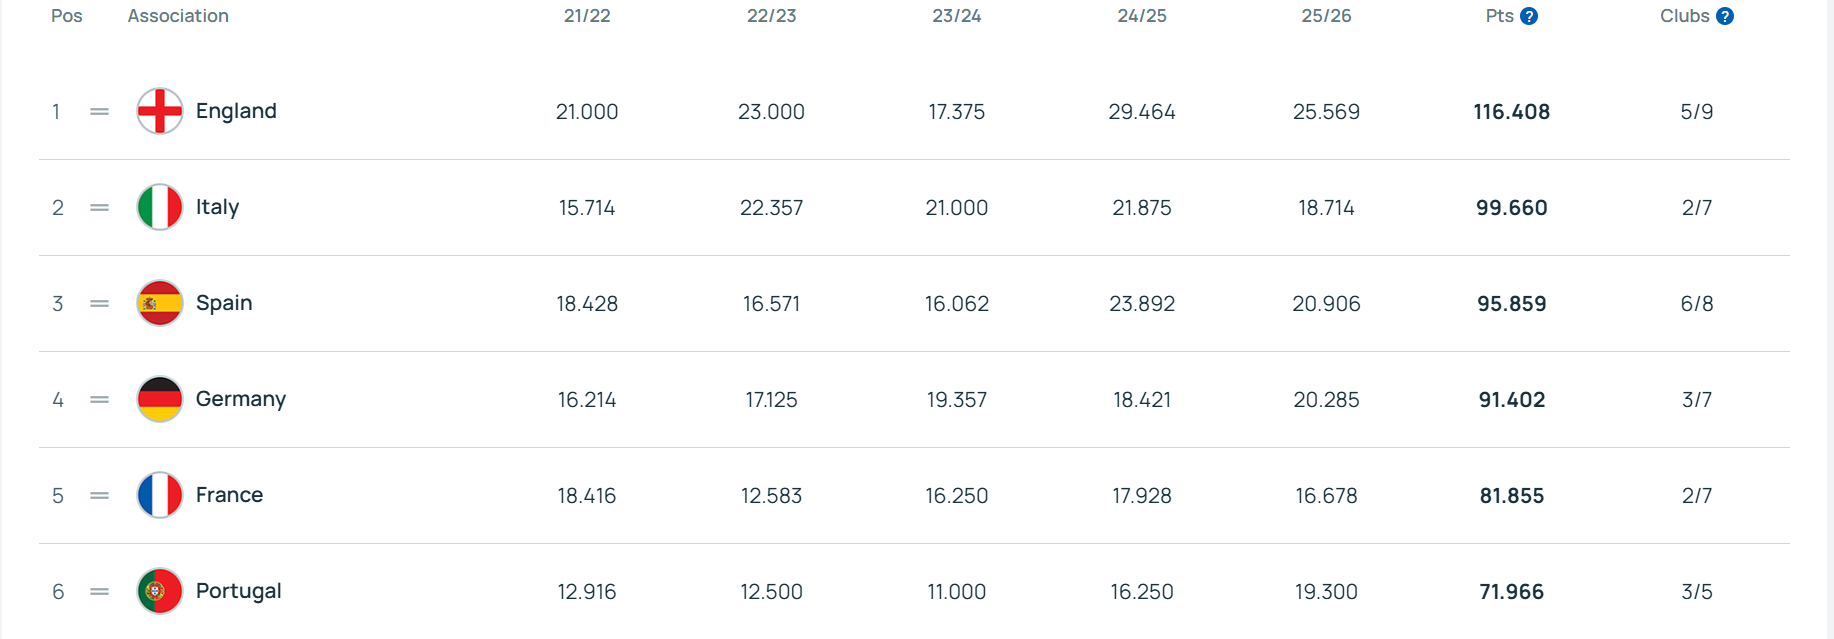Click Spain's total points 95.859
Viewport: 1834px width, 639px height.
point(1511,303)
